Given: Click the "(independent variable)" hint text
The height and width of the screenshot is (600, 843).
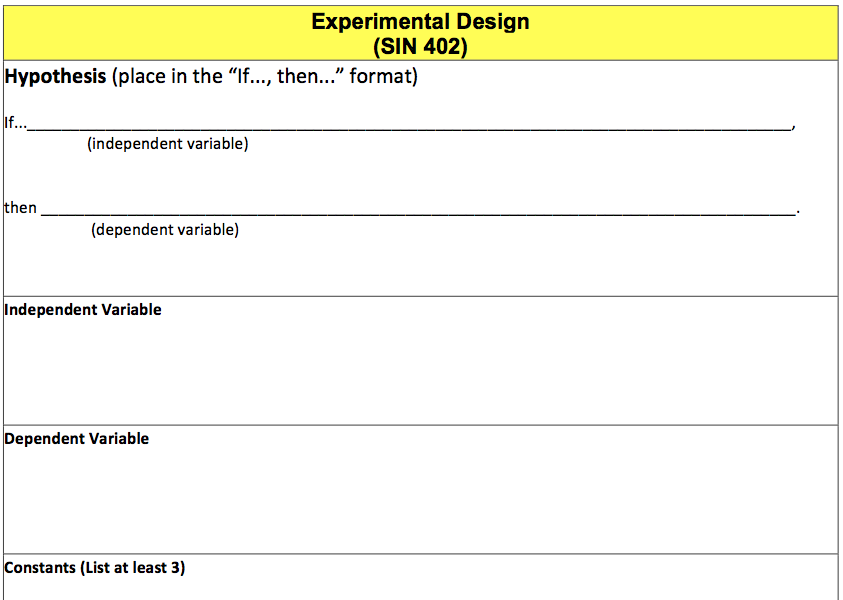Looking at the screenshot, I should (x=168, y=144).
